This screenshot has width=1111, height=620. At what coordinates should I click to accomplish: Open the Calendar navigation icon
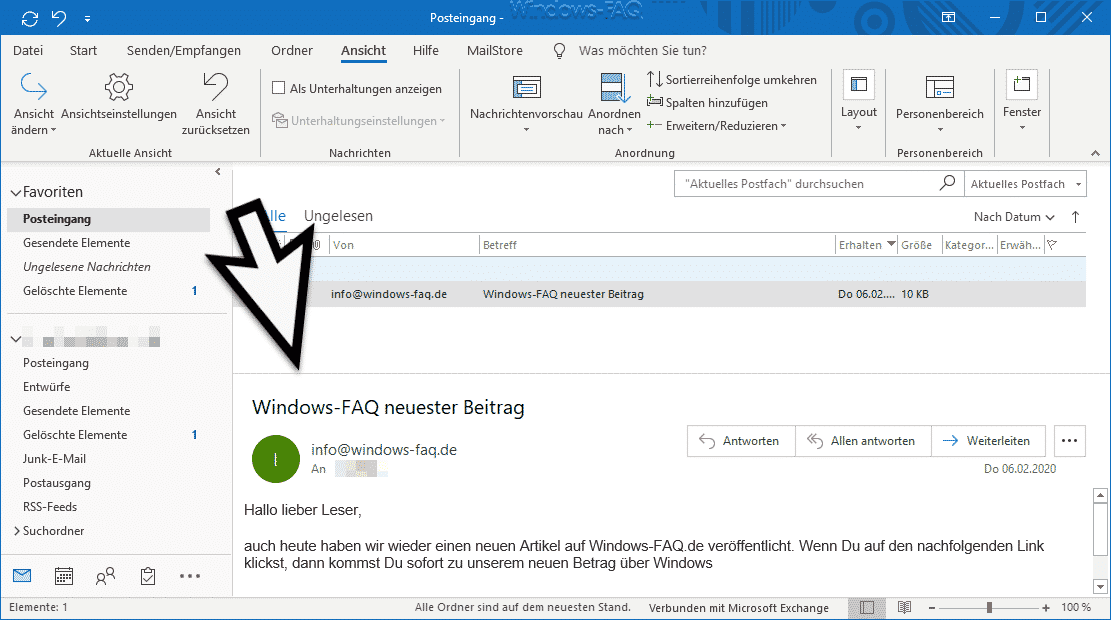64,576
